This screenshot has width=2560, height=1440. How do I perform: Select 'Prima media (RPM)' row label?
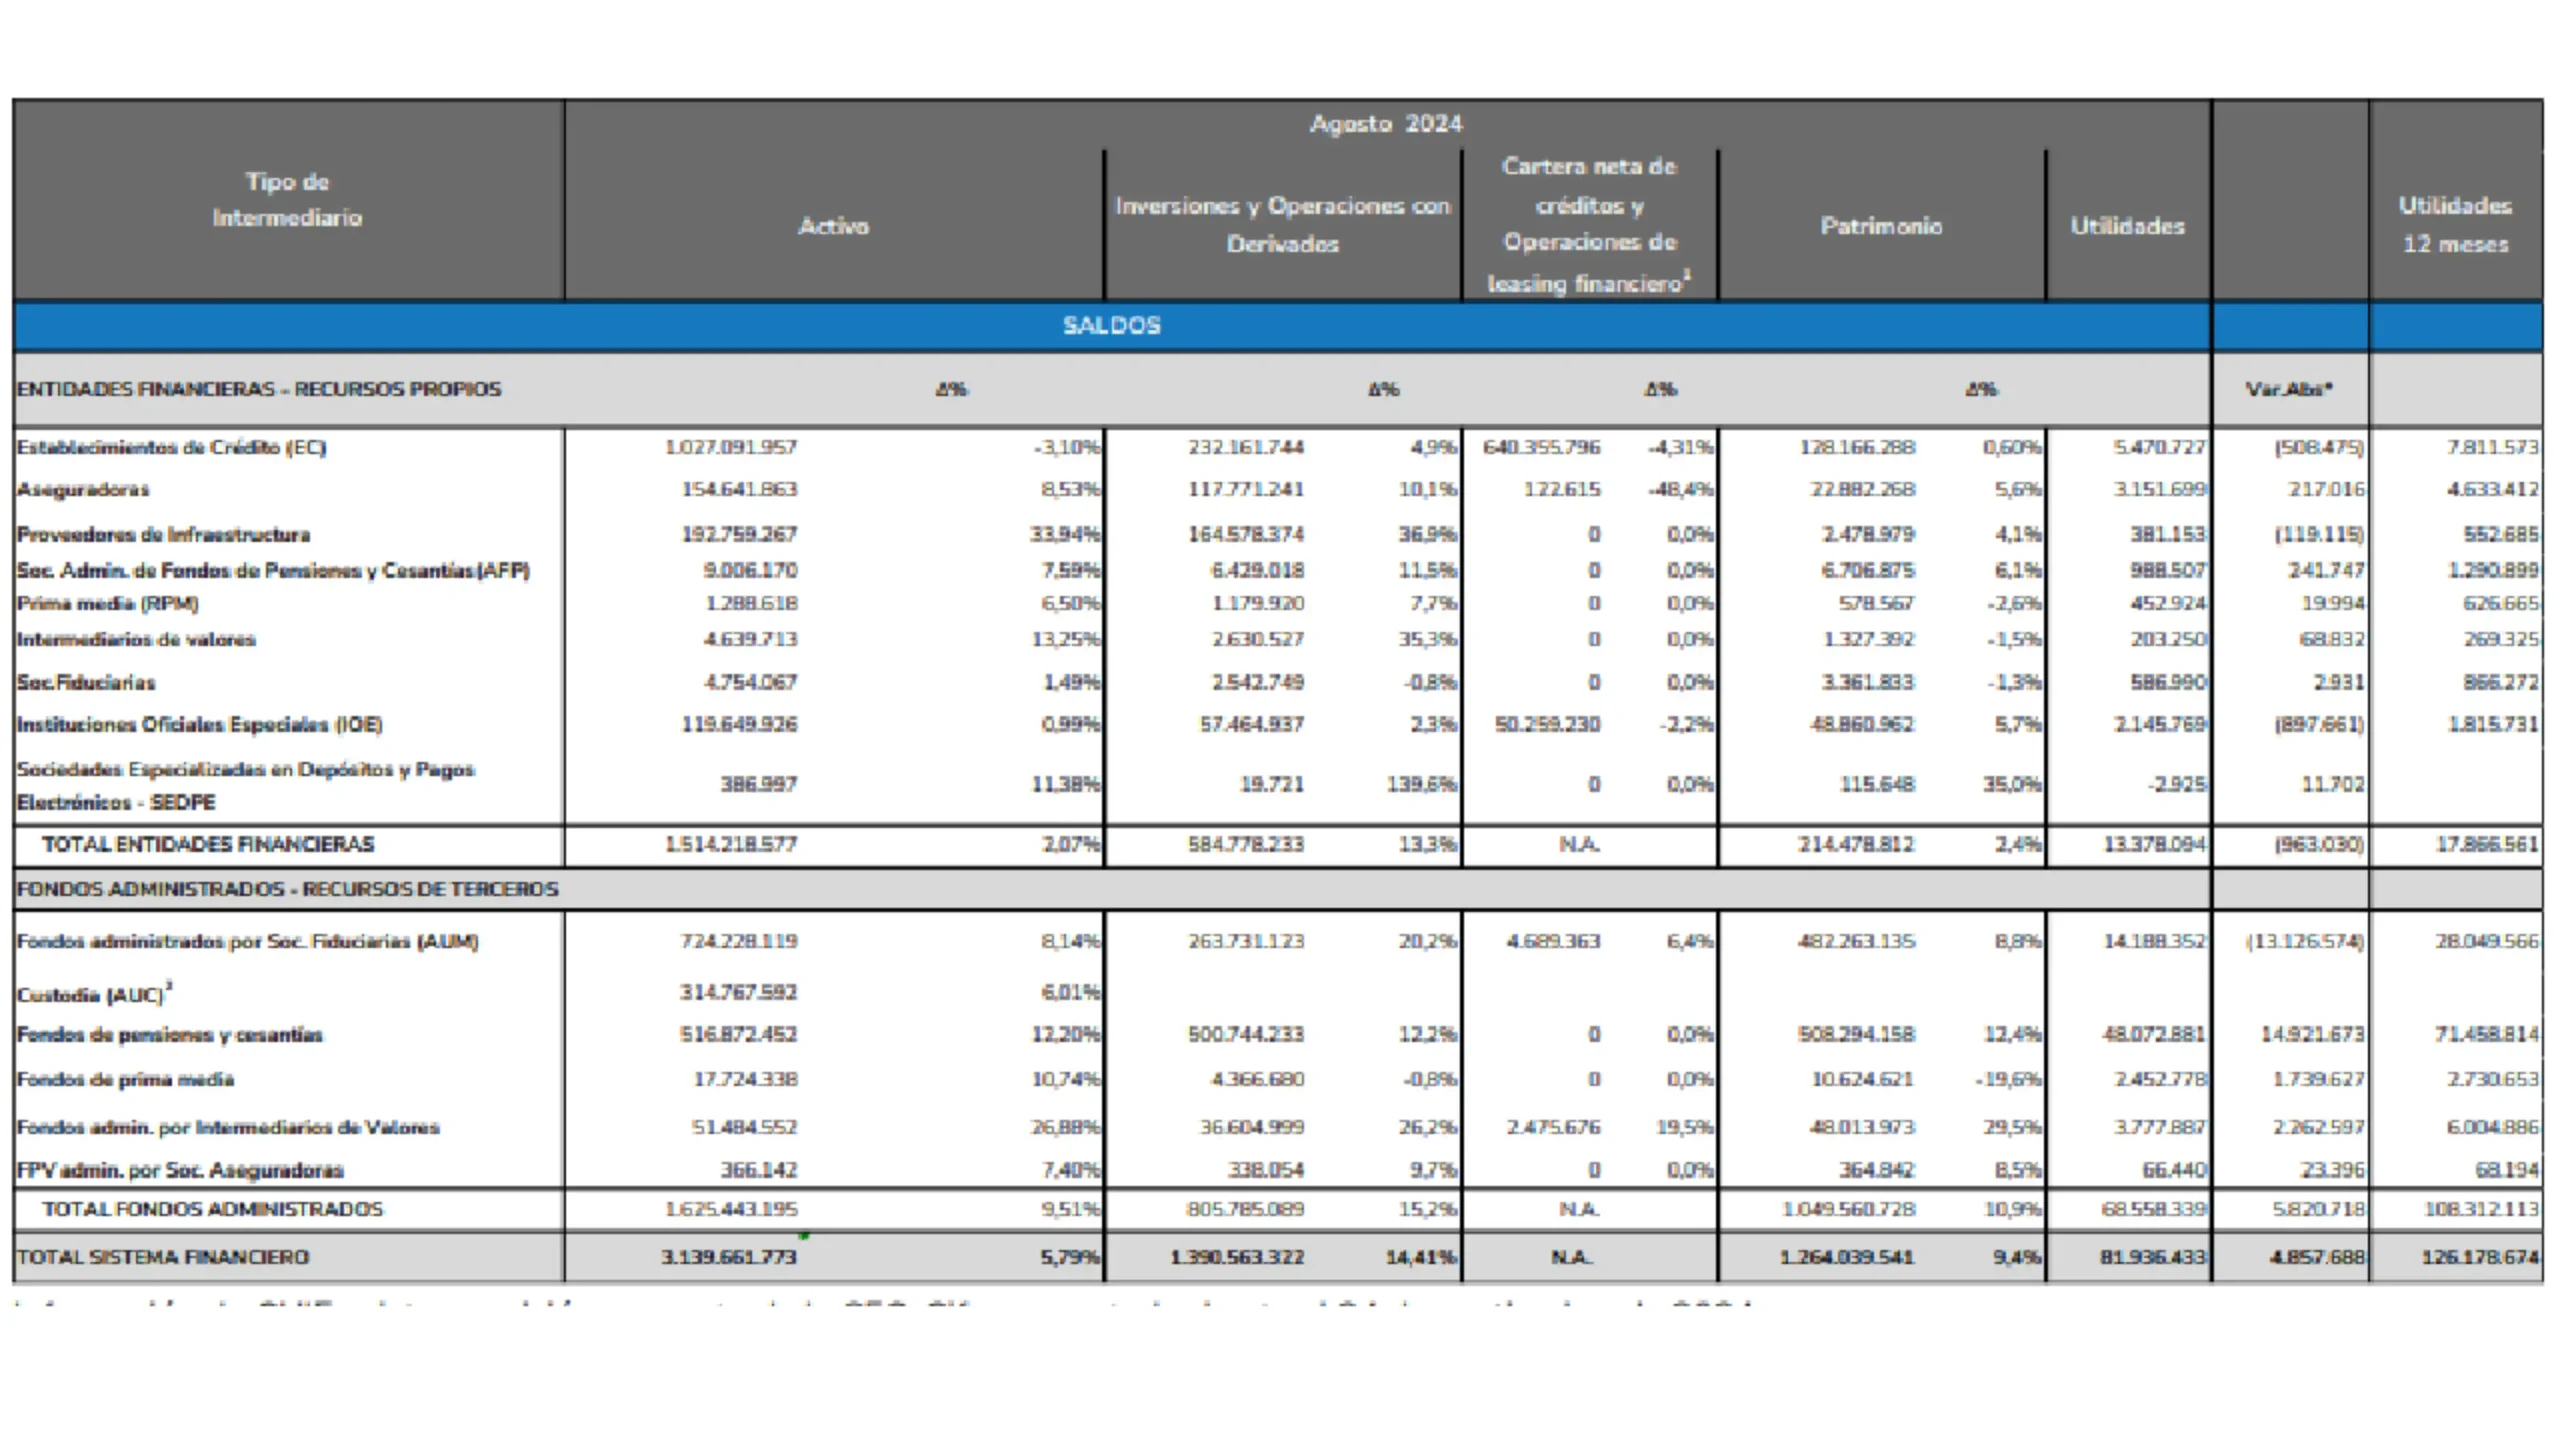(x=107, y=603)
